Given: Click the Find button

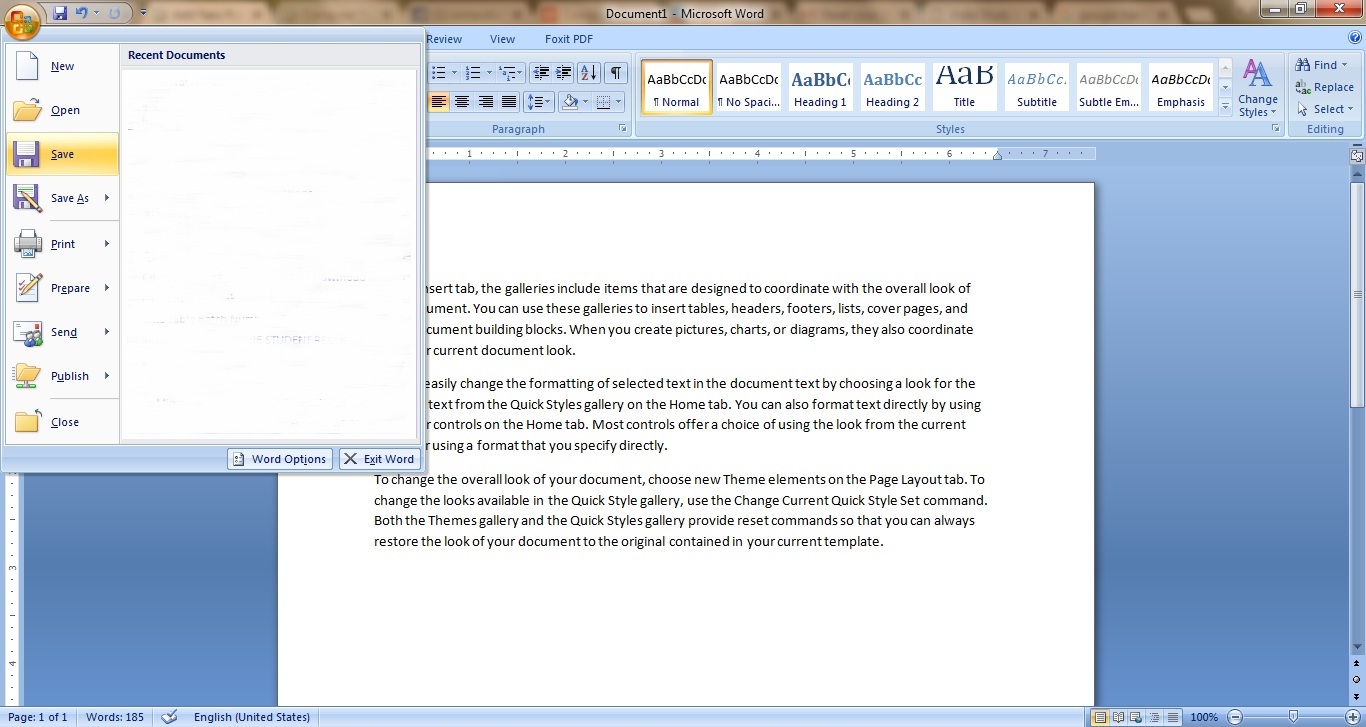Looking at the screenshot, I should 1322,65.
